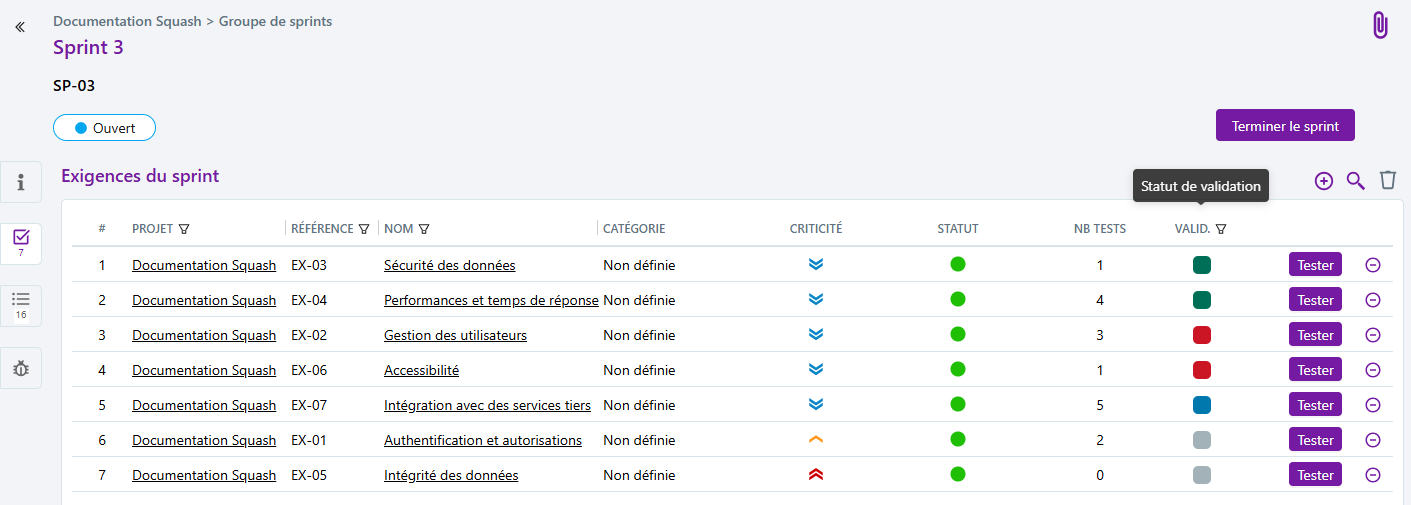The width and height of the screenshot is (1411, 505).
Task: Remove Gestion des utilisateurs from sprint
Action: point(1373,335)
